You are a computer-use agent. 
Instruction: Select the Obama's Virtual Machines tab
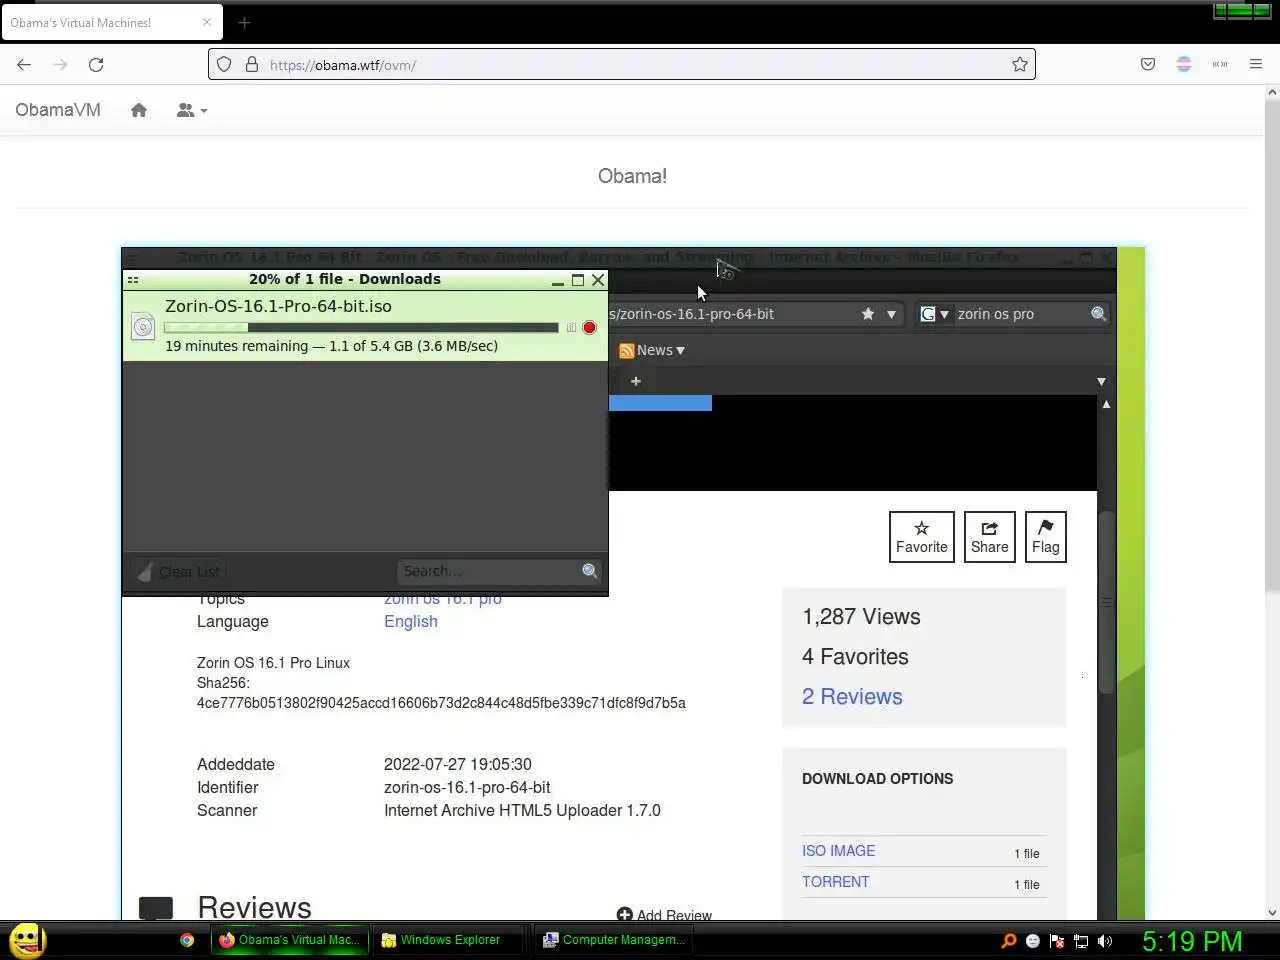112,22
